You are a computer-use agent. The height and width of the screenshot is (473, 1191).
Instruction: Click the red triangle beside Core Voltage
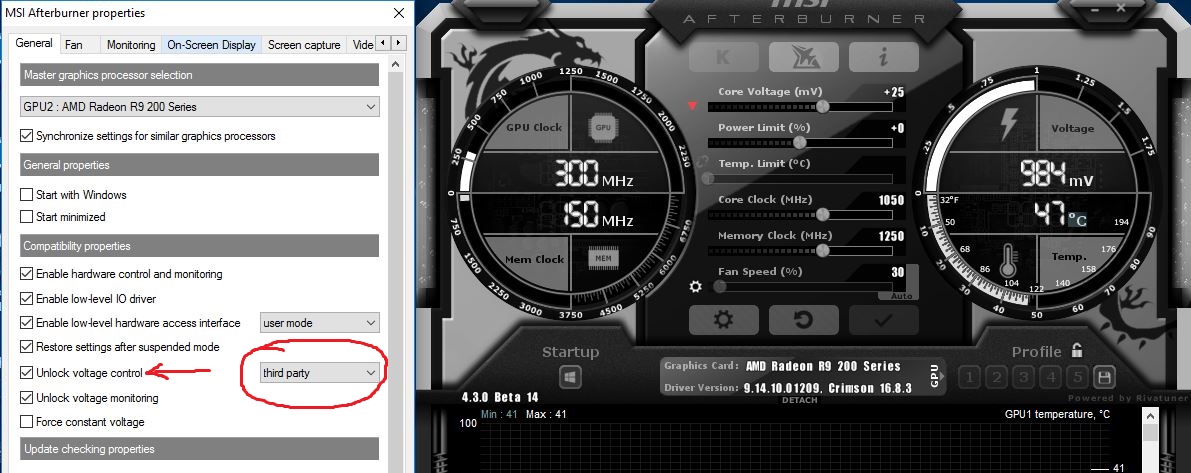pyautogui.click(x=692, y=106)
